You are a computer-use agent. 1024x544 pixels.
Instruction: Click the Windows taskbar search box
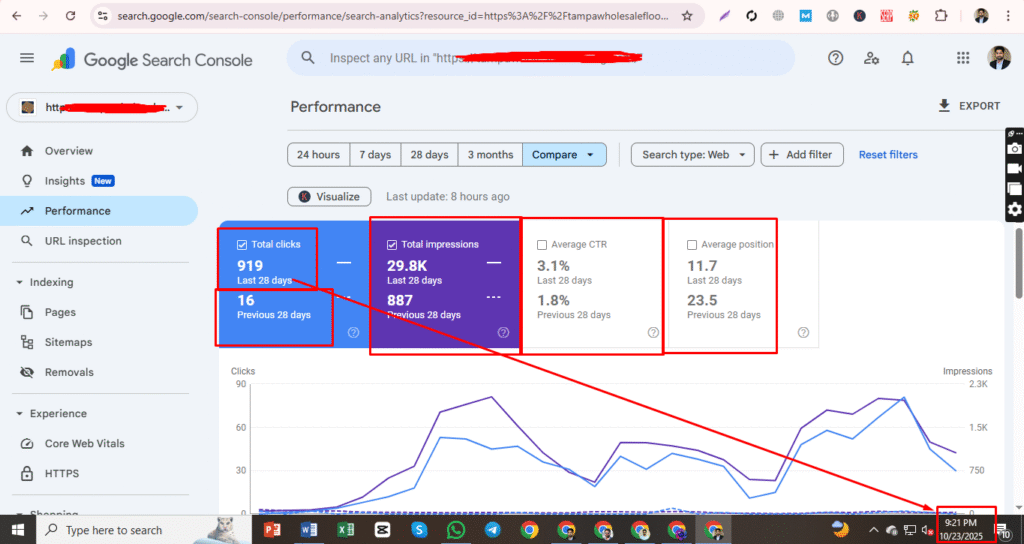coord(144,530)
